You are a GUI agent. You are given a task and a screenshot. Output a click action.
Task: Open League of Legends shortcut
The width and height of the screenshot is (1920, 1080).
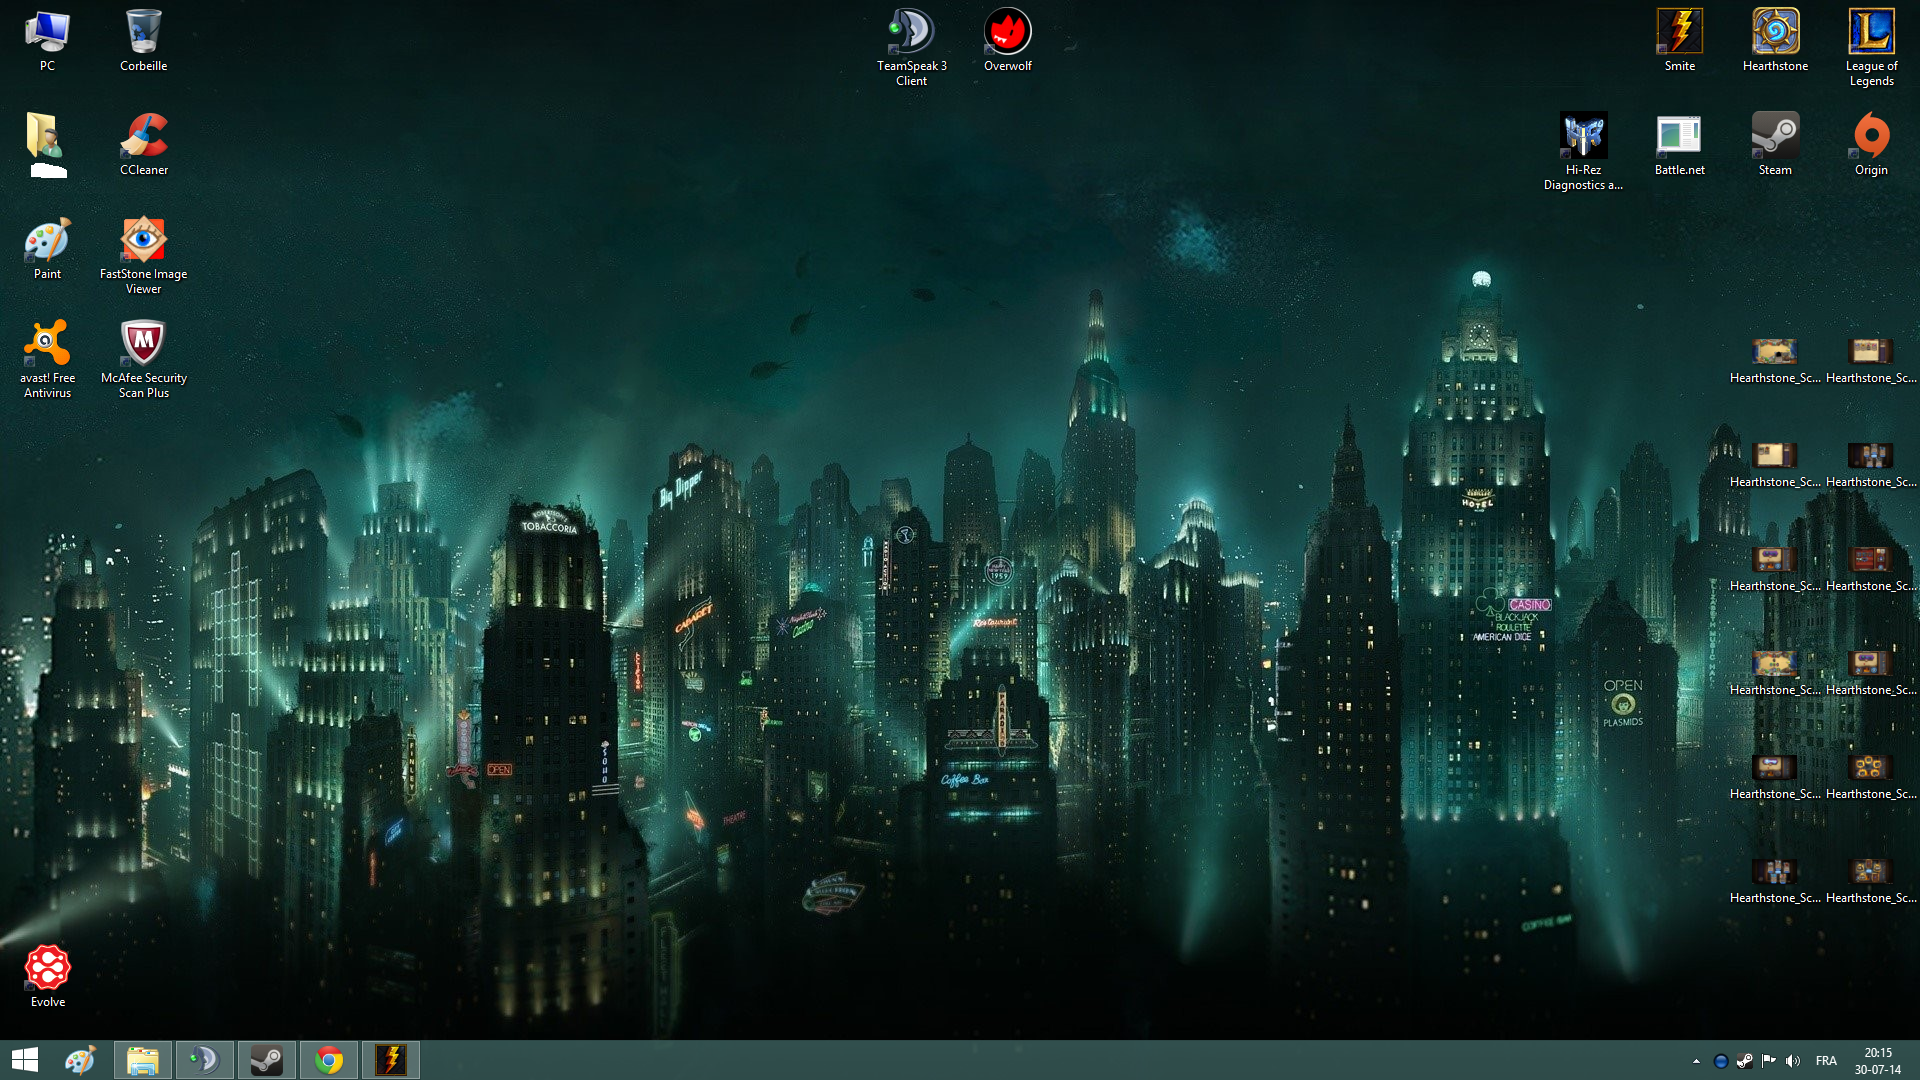click(1871, 48)
